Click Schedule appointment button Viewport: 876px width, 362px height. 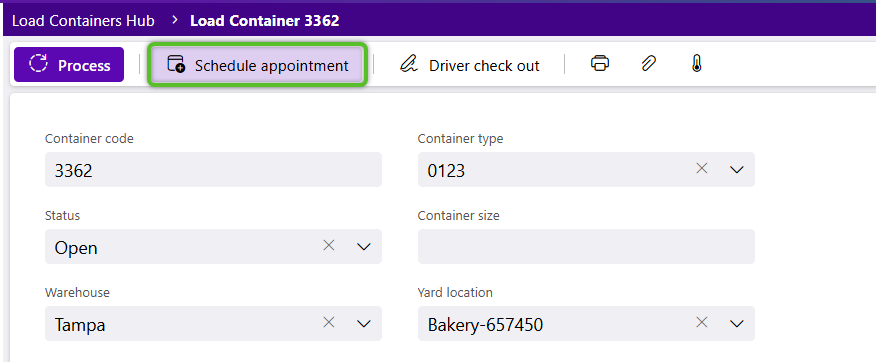[x=257, y=65]
